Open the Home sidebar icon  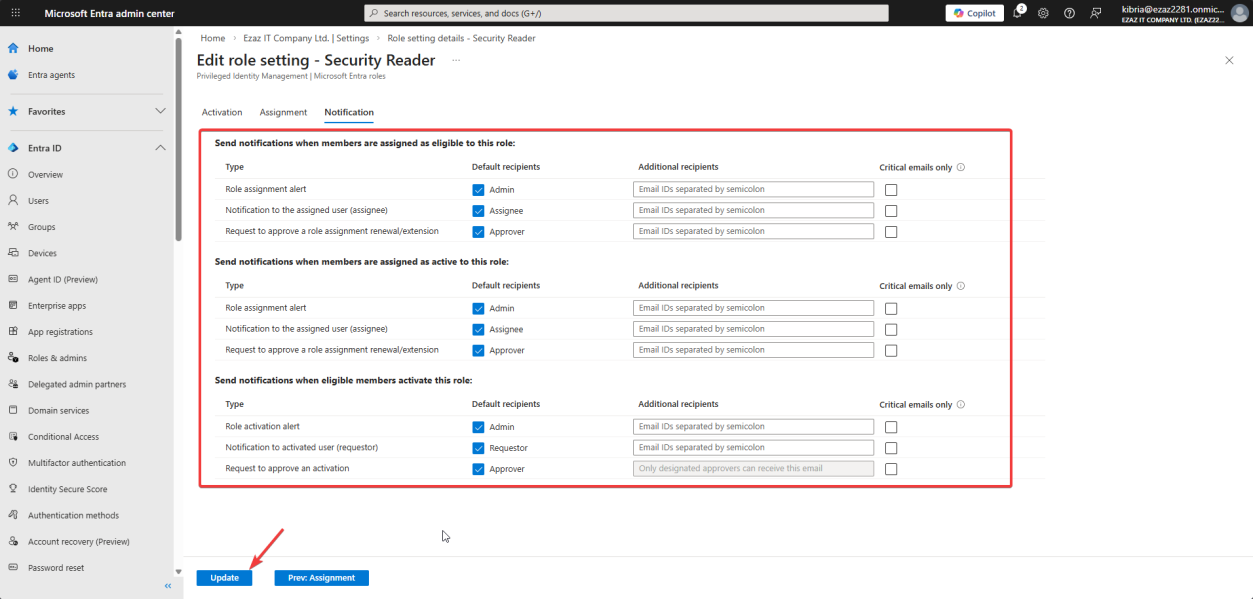pos(13,48)
